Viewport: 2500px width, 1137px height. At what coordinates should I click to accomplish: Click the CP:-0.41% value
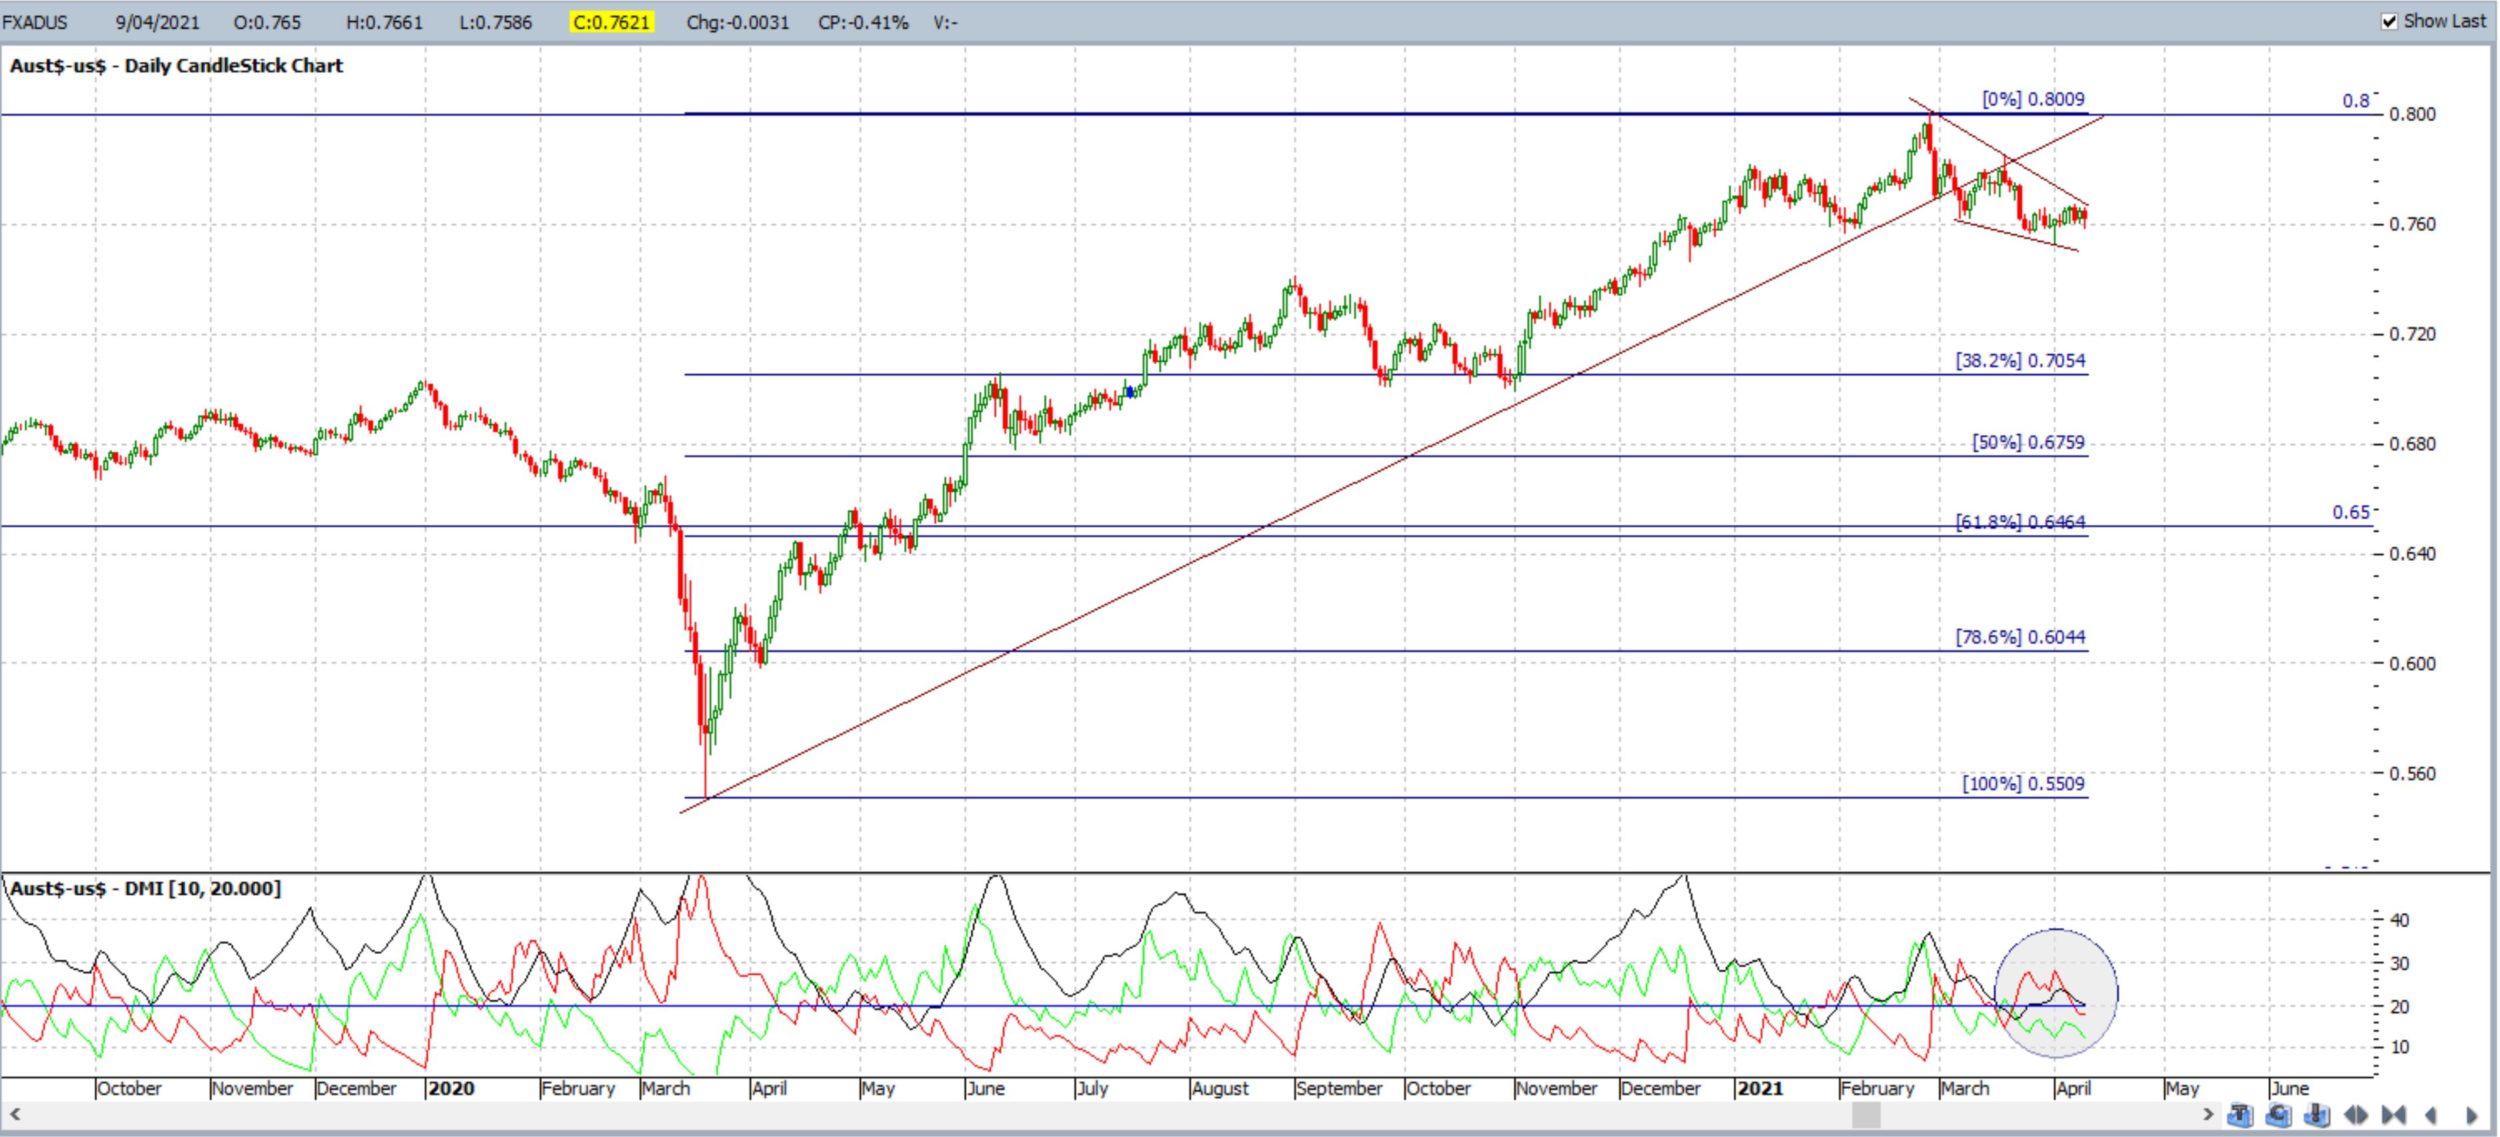[863, 22]
